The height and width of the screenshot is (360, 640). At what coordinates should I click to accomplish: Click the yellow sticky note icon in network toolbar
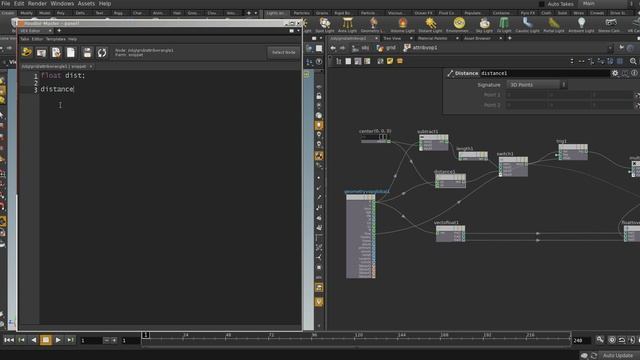tap(390, 61)
